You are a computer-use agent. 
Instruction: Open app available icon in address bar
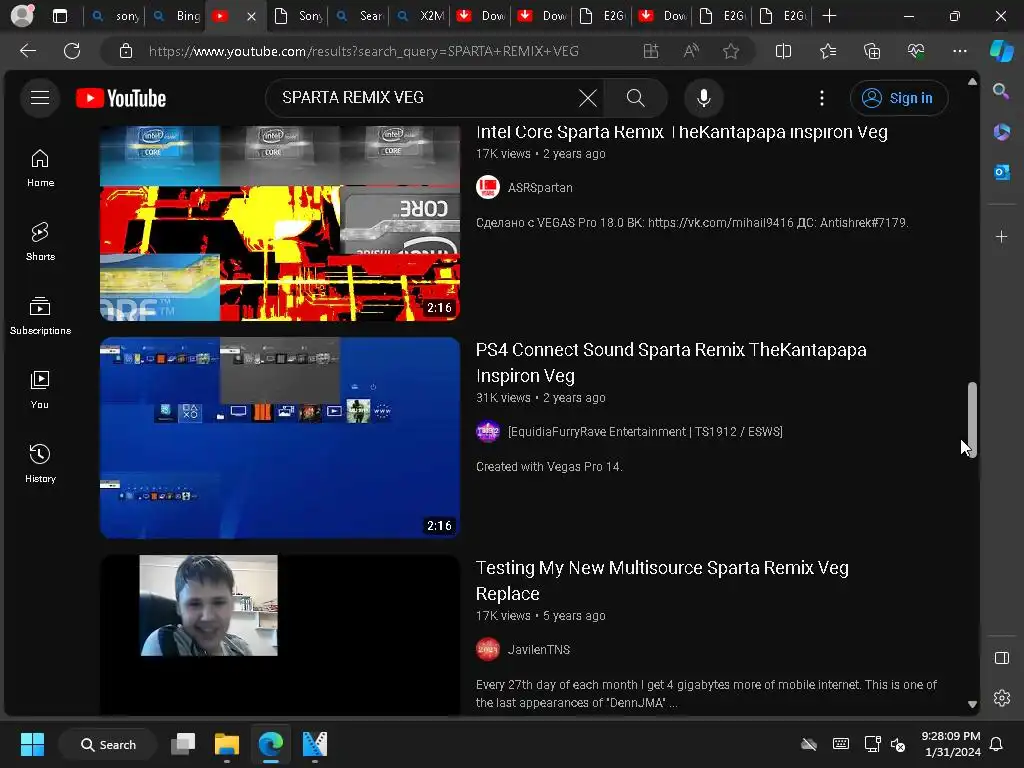[650, 51]
